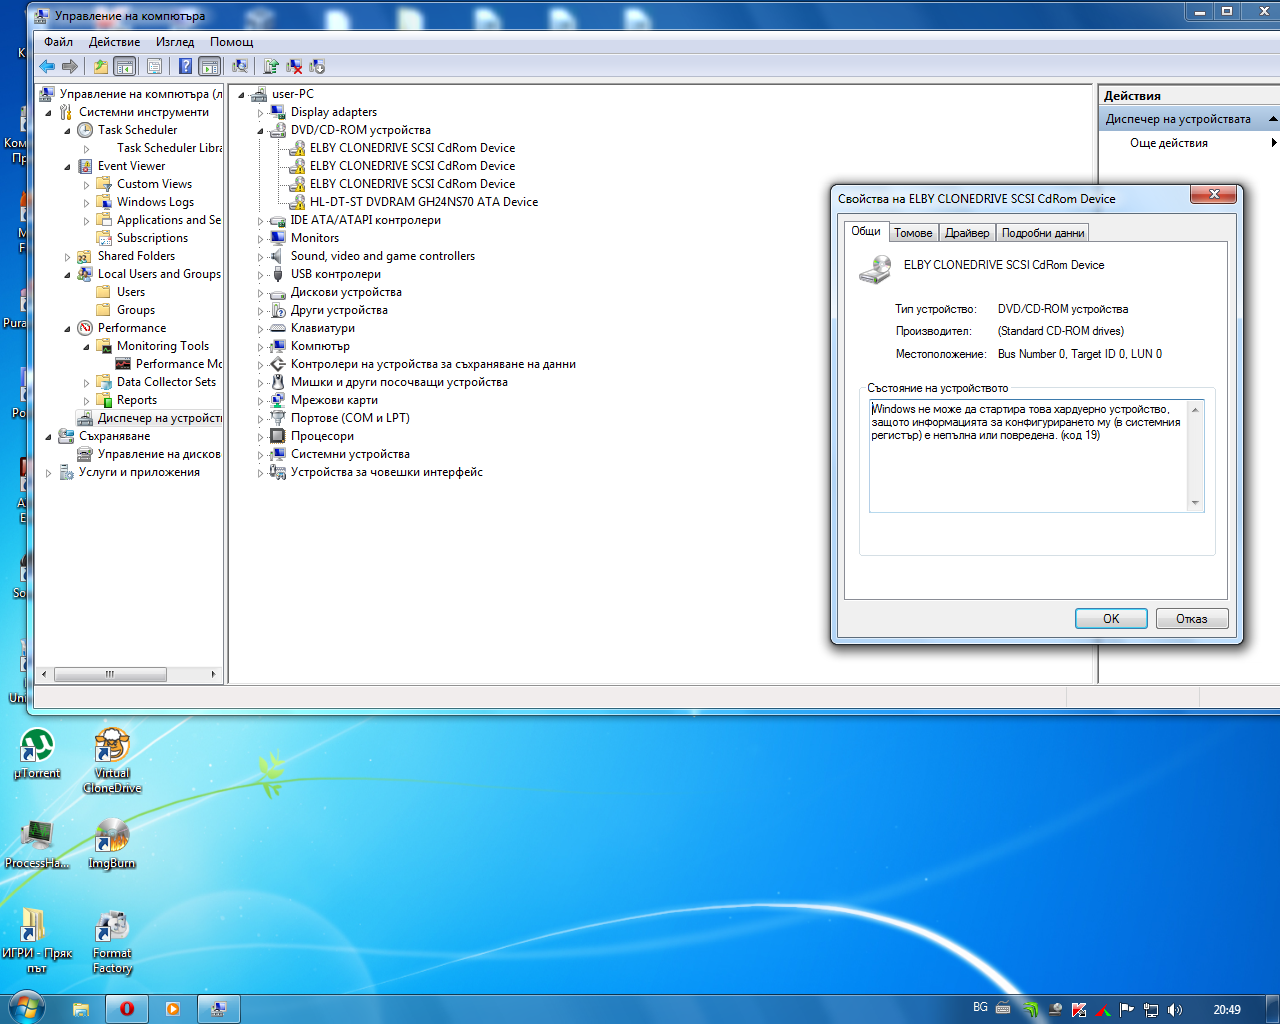1280x1024 pixels.
Task: Click BG language indicator in taskbar
Action: coord(980,1007)
